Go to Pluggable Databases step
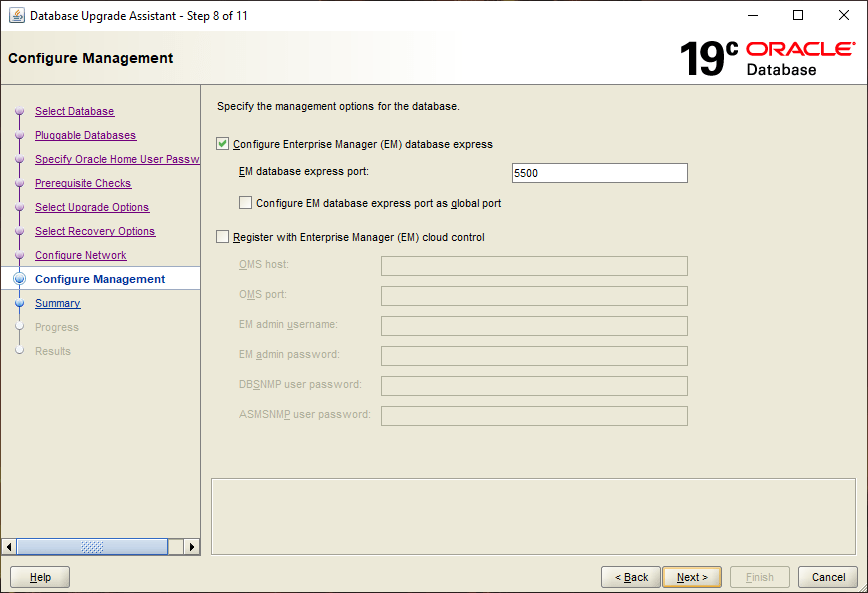Viewport: 868px width, 593px height. point(85,135)
